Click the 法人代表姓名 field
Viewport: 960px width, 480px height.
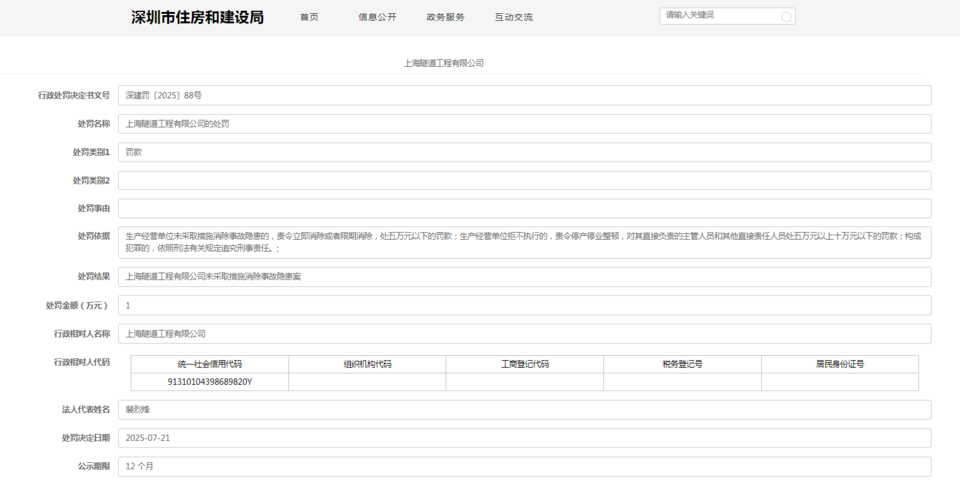525,410
